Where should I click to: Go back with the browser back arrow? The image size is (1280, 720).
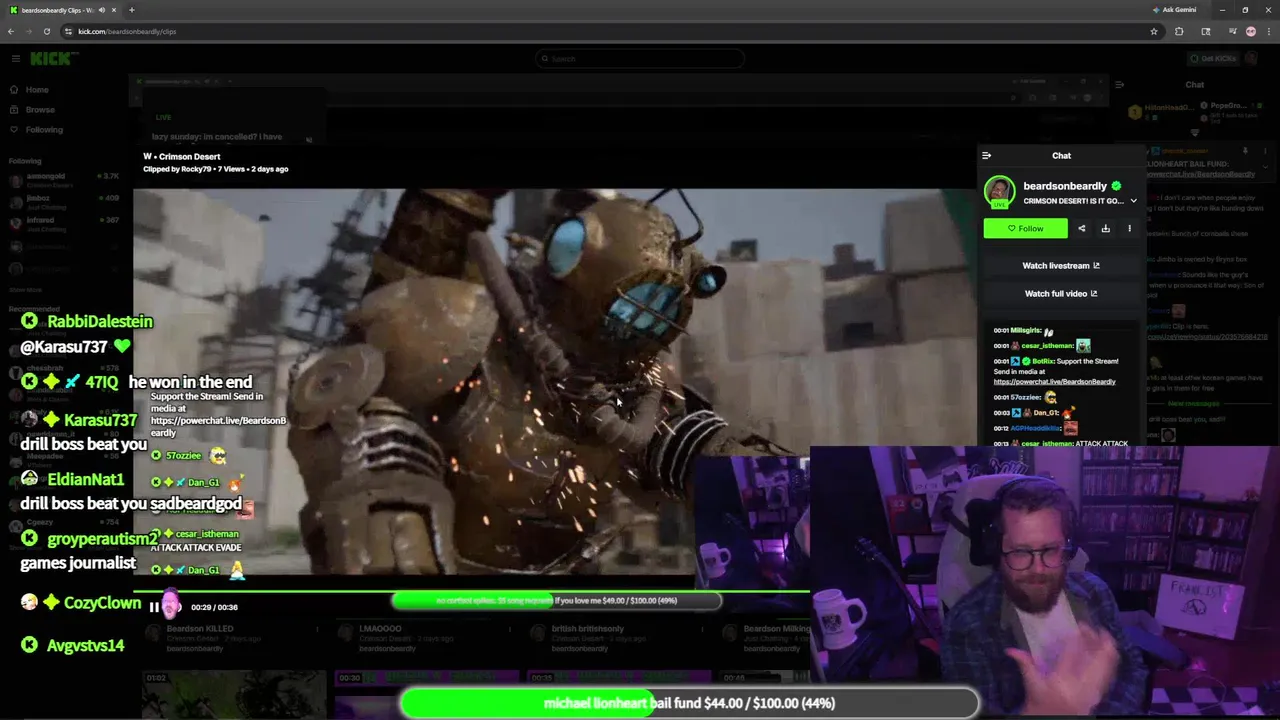tap(11, 32)
